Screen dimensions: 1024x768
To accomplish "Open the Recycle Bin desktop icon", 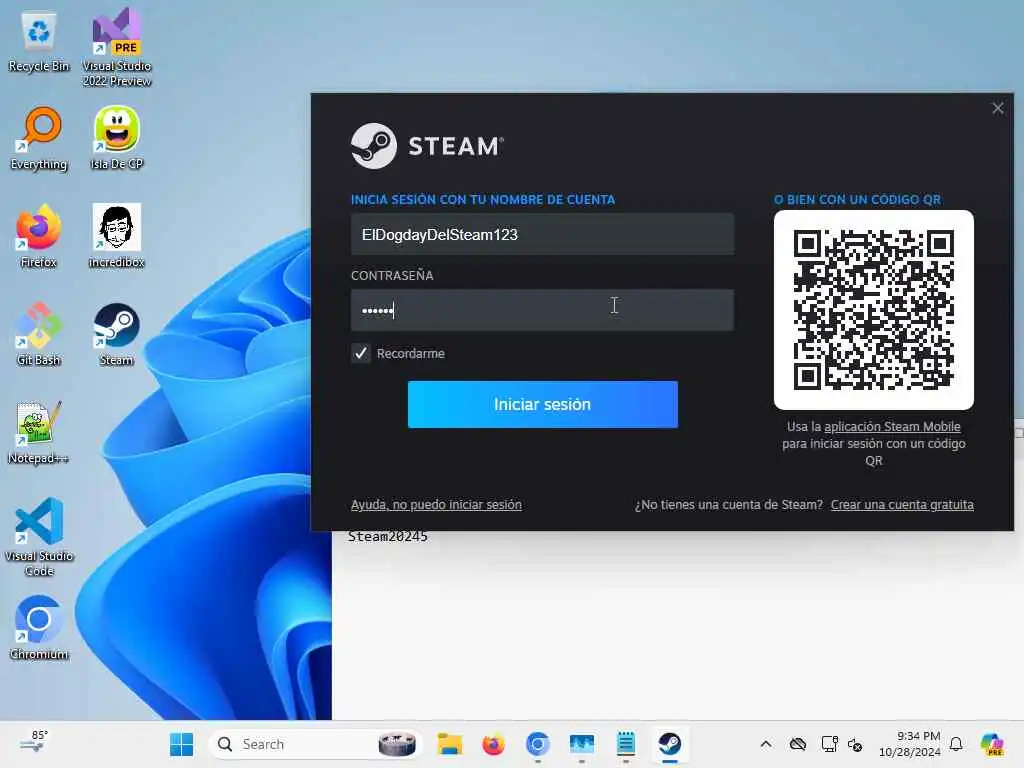I will (x=39, y=41).
